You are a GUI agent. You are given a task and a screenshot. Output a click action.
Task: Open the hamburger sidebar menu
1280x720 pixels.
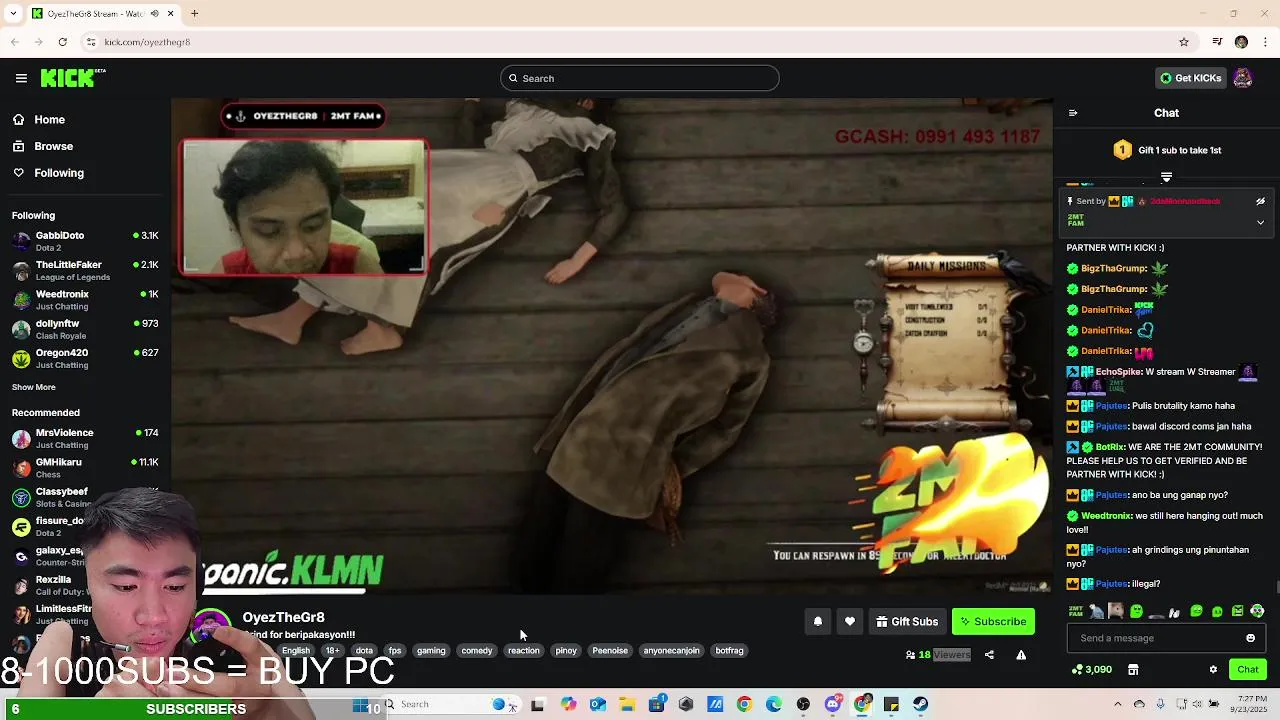coord(21,78)
